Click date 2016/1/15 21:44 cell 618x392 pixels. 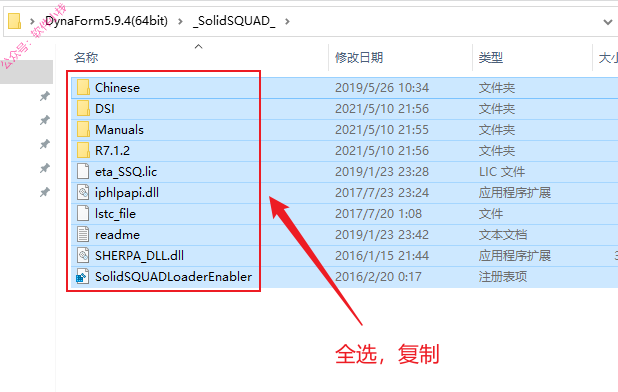click(382, 255)
